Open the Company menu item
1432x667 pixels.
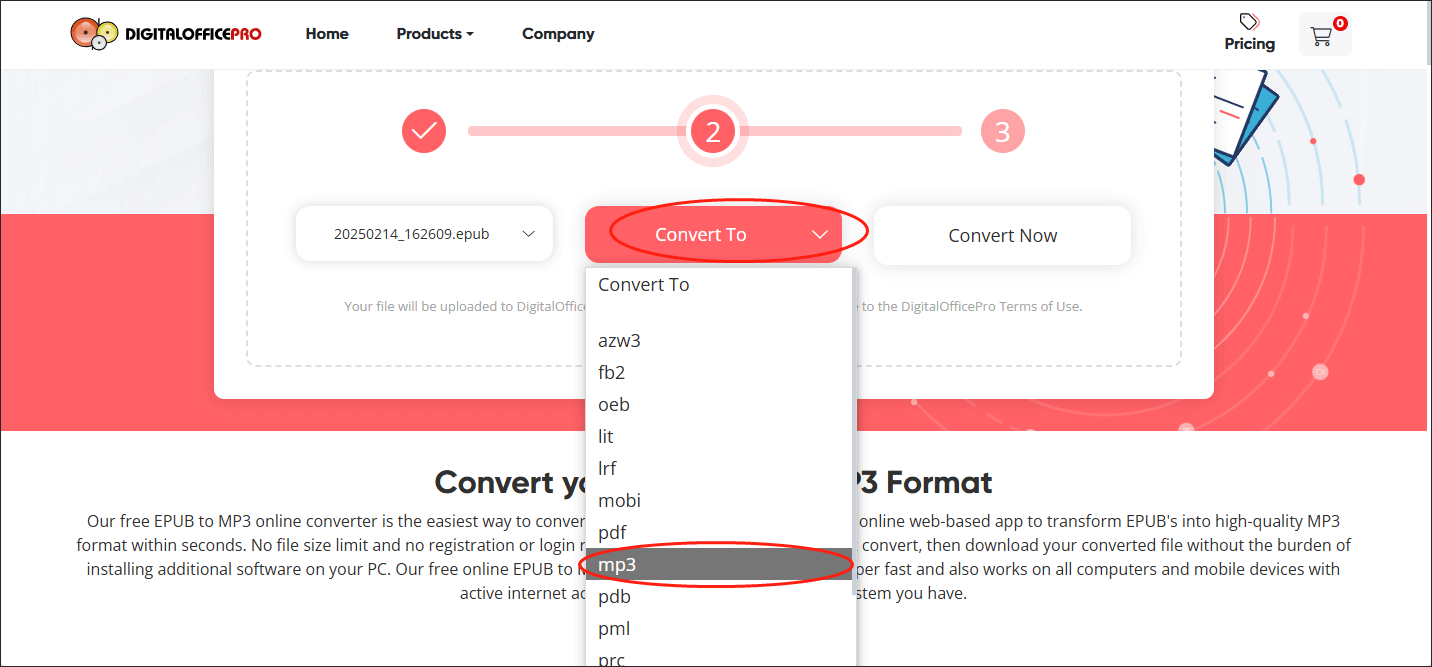(558, 34)
